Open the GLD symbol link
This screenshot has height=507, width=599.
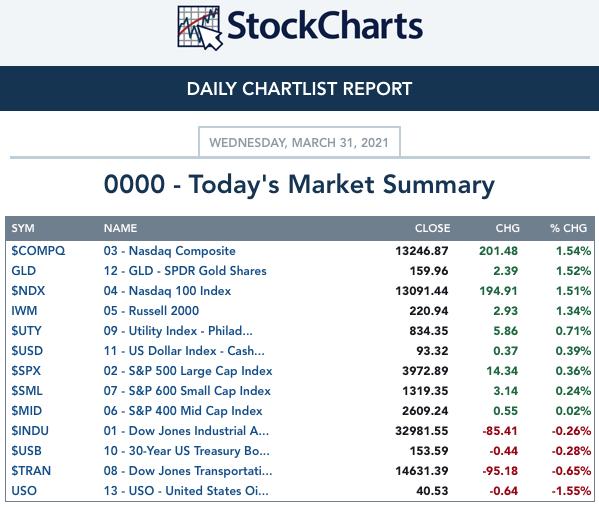point(24,271)
